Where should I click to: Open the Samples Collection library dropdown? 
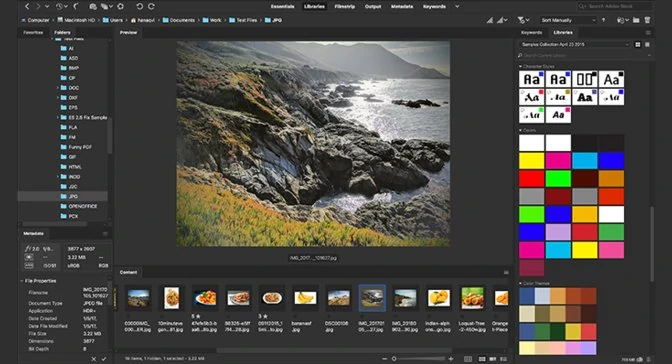(x=575, y=45)
